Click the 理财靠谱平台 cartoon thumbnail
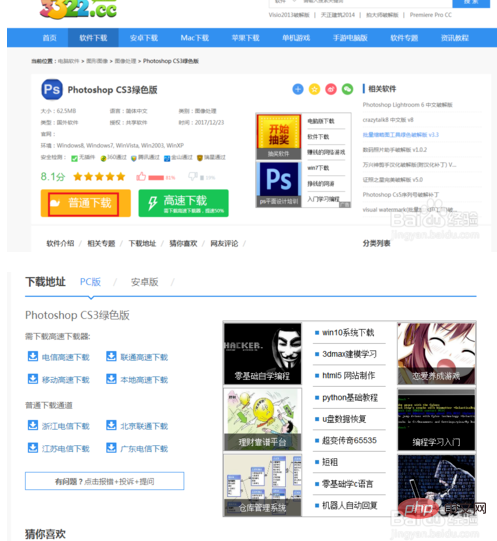Screen dimensions: 497x541 tap(263, 419)
